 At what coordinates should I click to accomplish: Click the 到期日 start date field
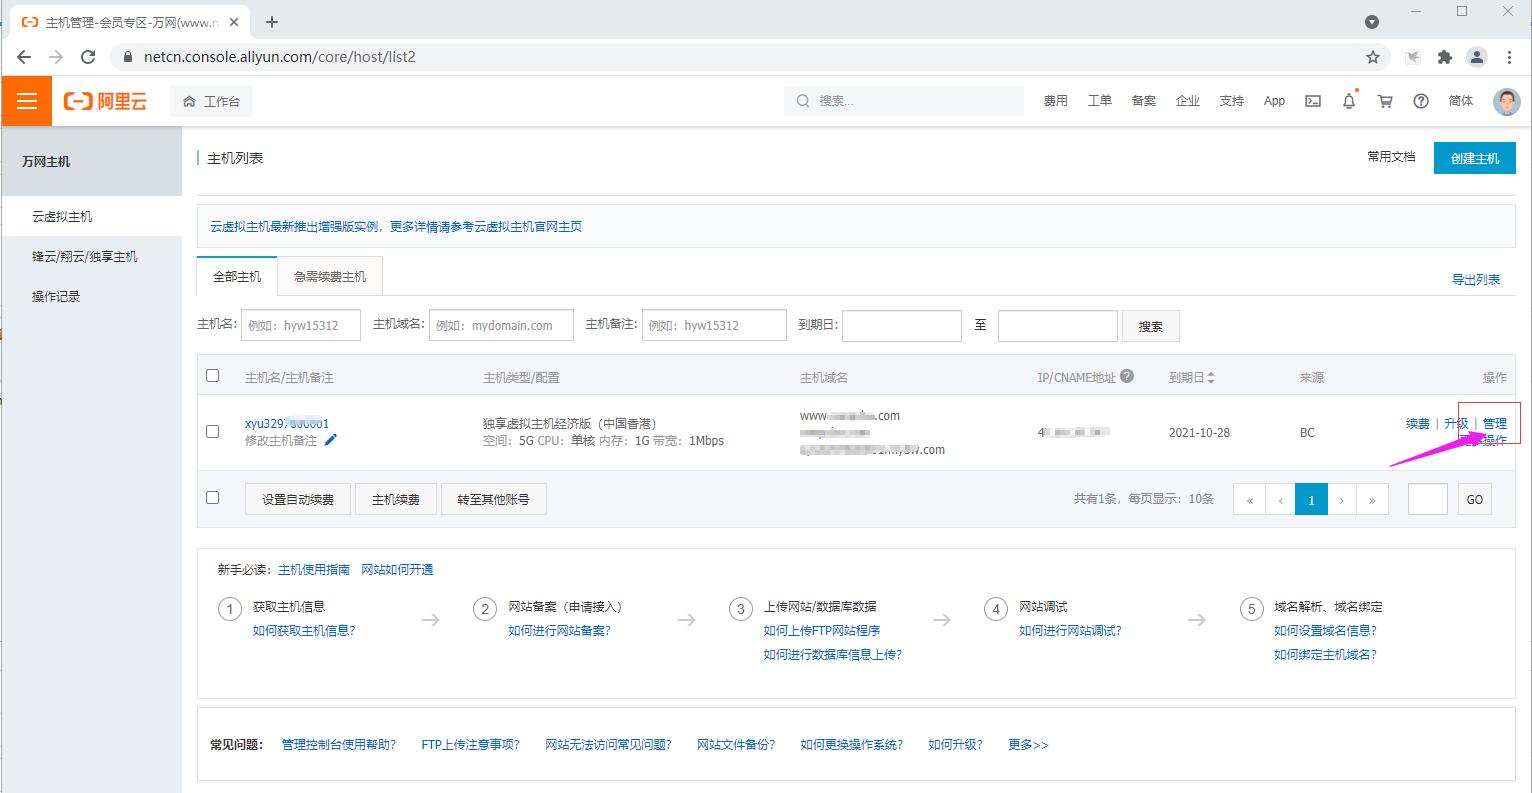coord(902,326)
